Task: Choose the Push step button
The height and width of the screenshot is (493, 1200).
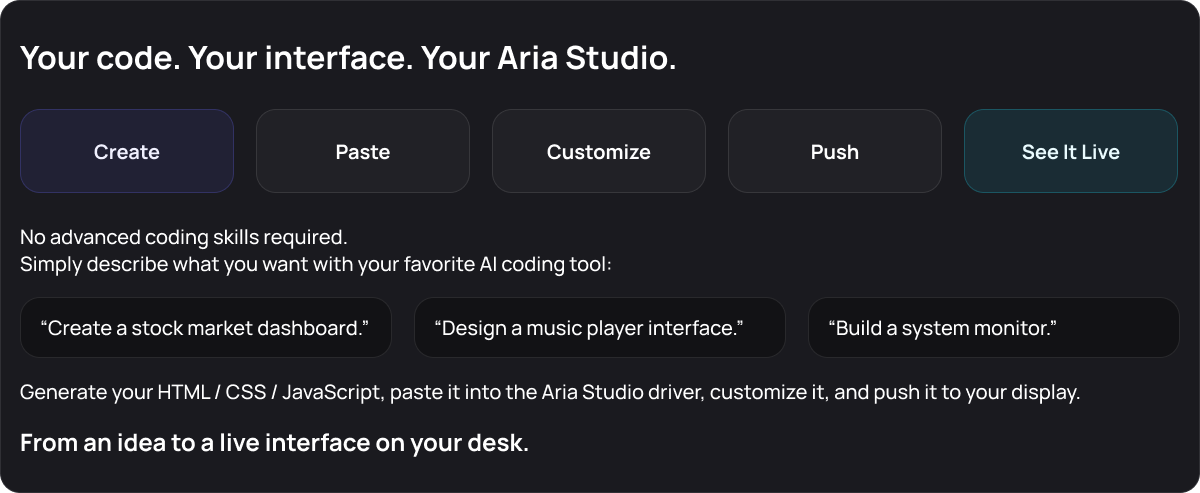Action: pyautogui.click(x=835, y=151)
